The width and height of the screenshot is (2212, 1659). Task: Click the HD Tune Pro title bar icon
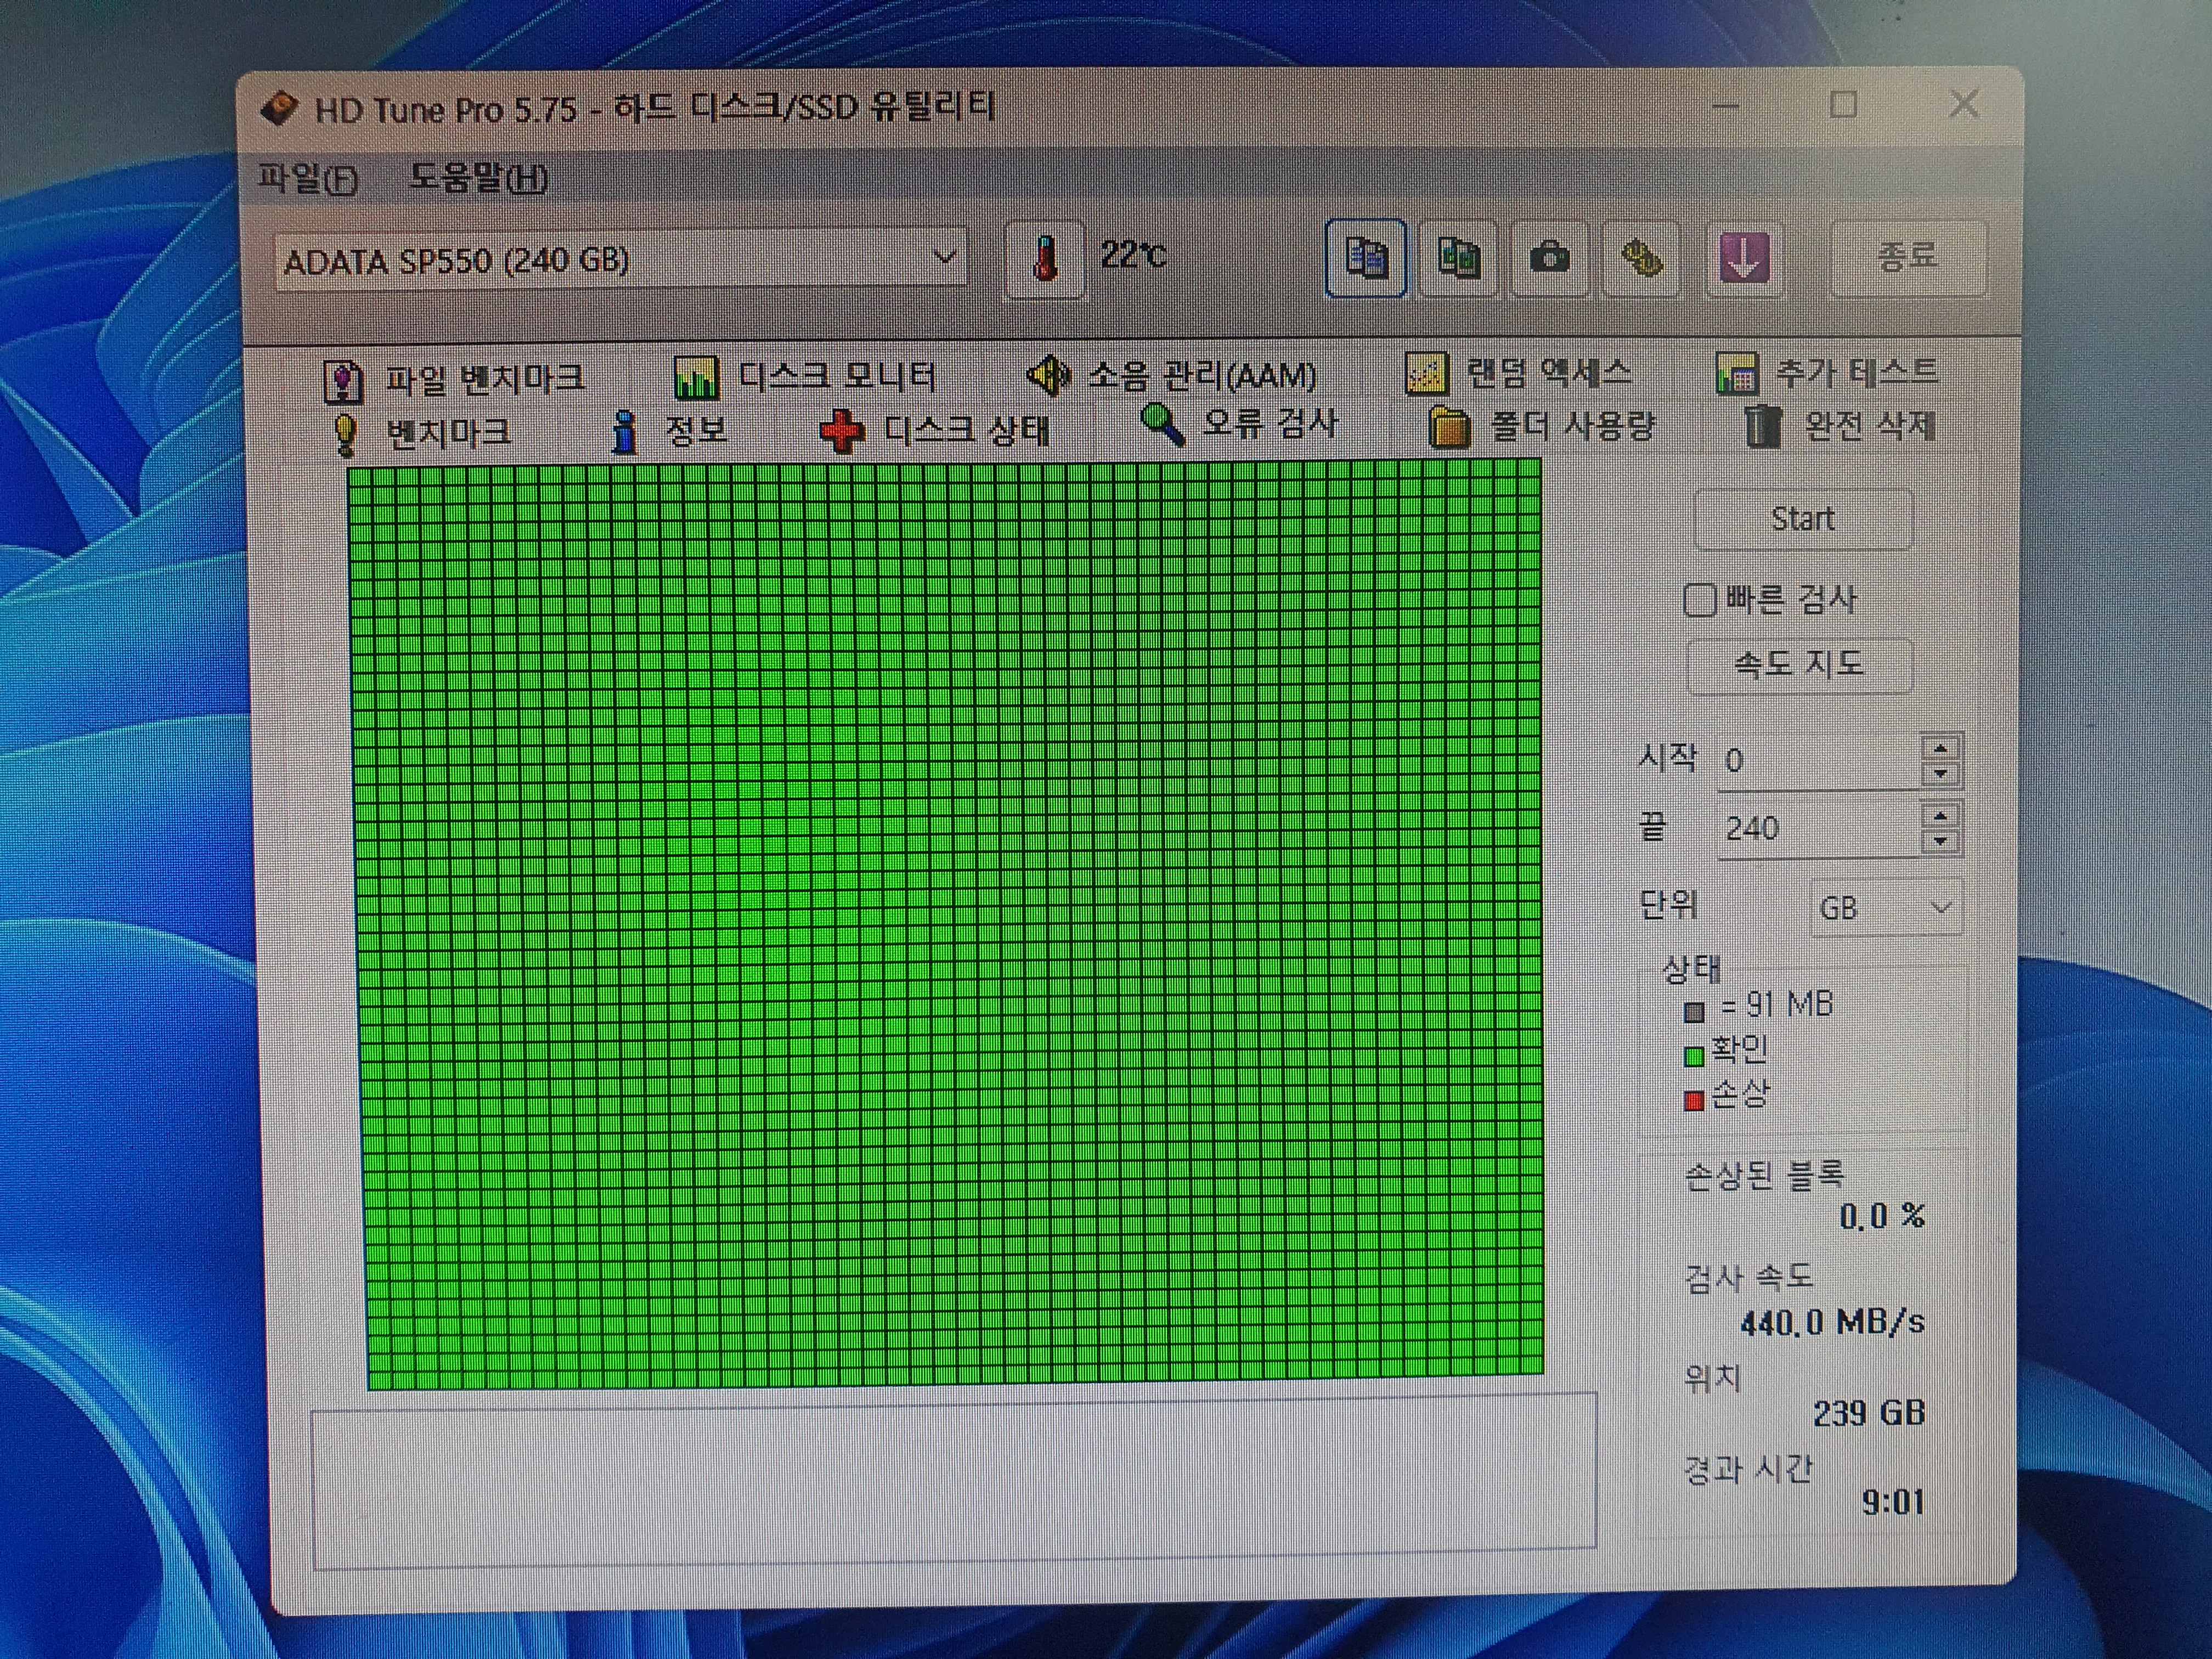tap(279, 108)
